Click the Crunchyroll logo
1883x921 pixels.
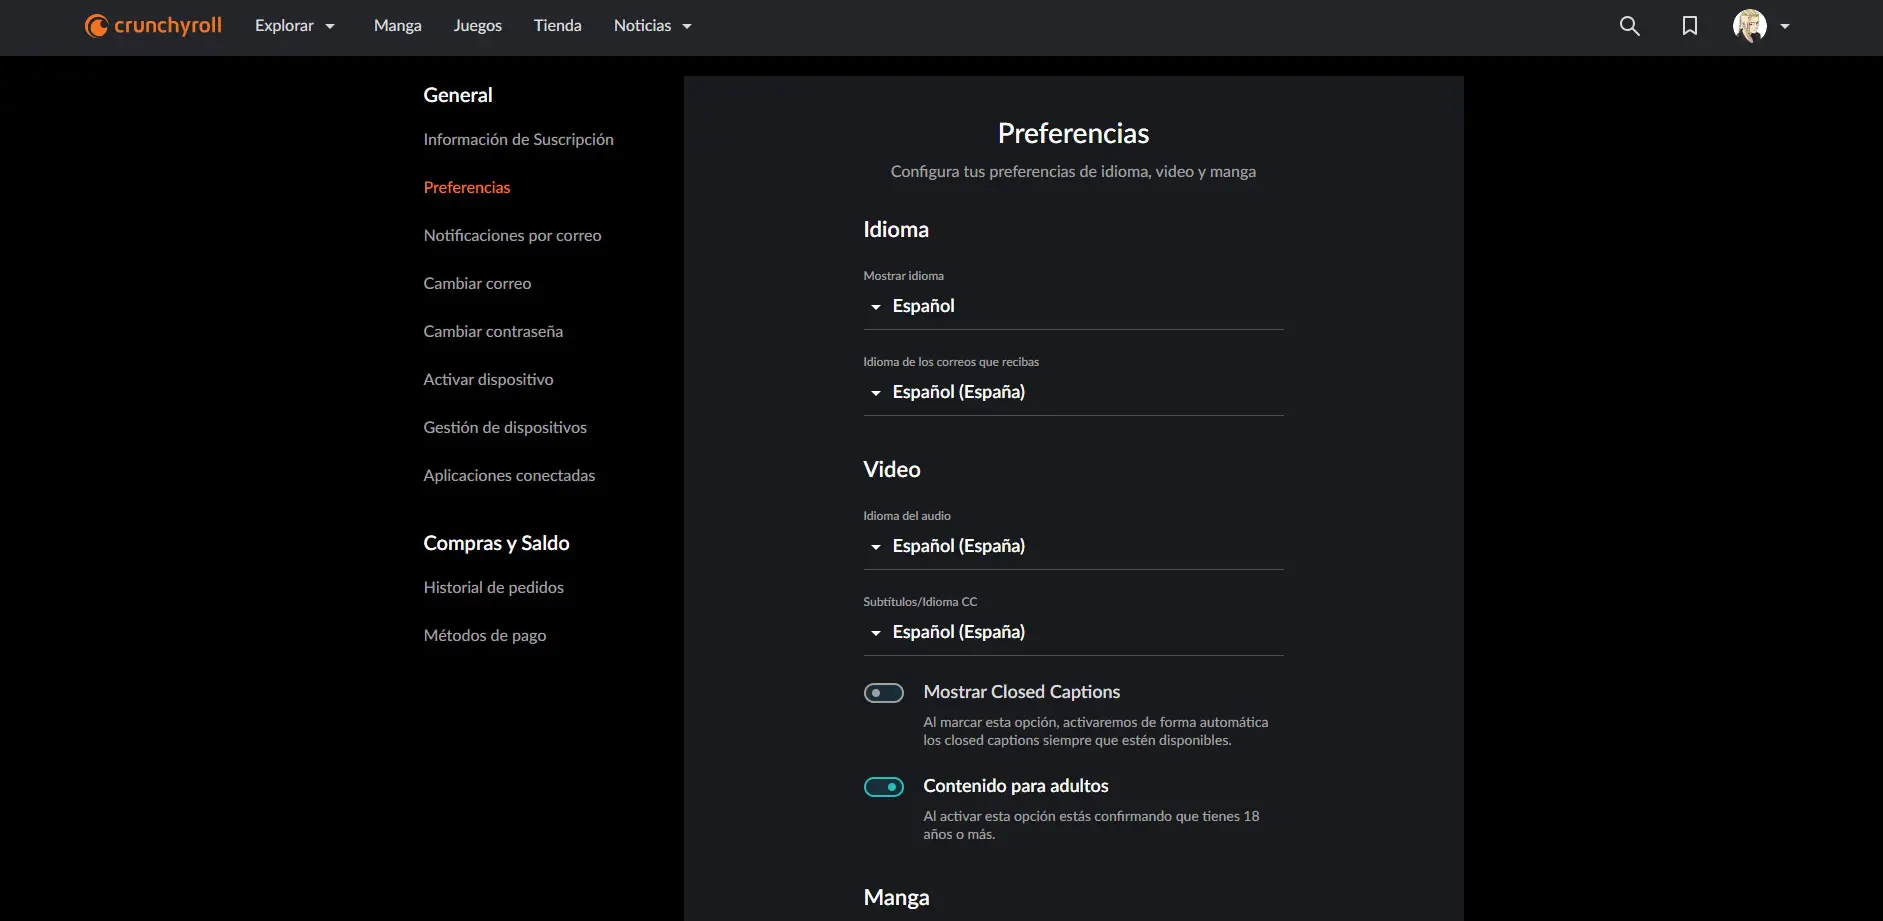click(153, 26)
